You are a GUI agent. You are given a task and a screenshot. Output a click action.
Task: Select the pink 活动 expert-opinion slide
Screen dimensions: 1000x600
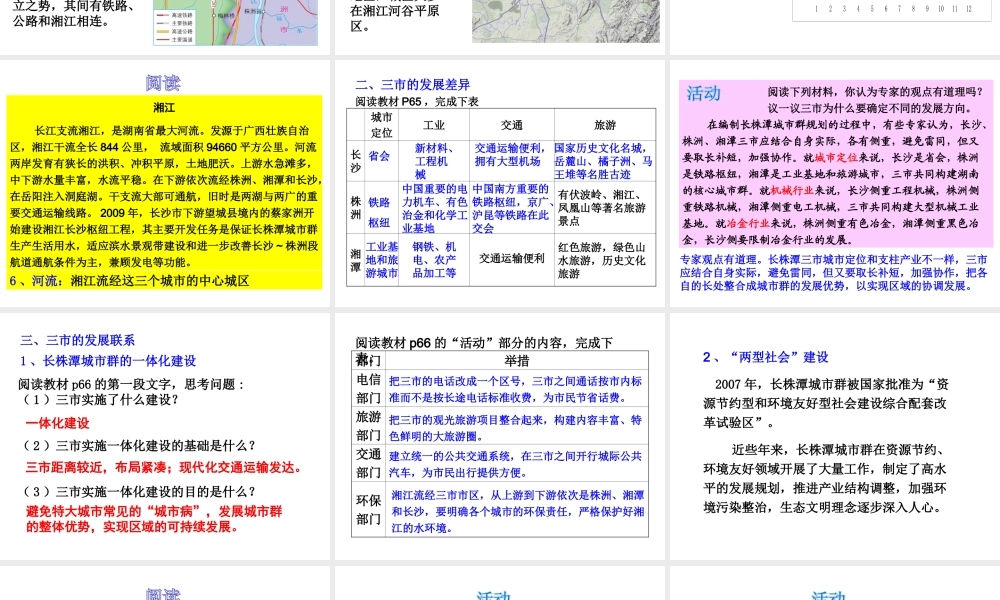coord(835,183)
